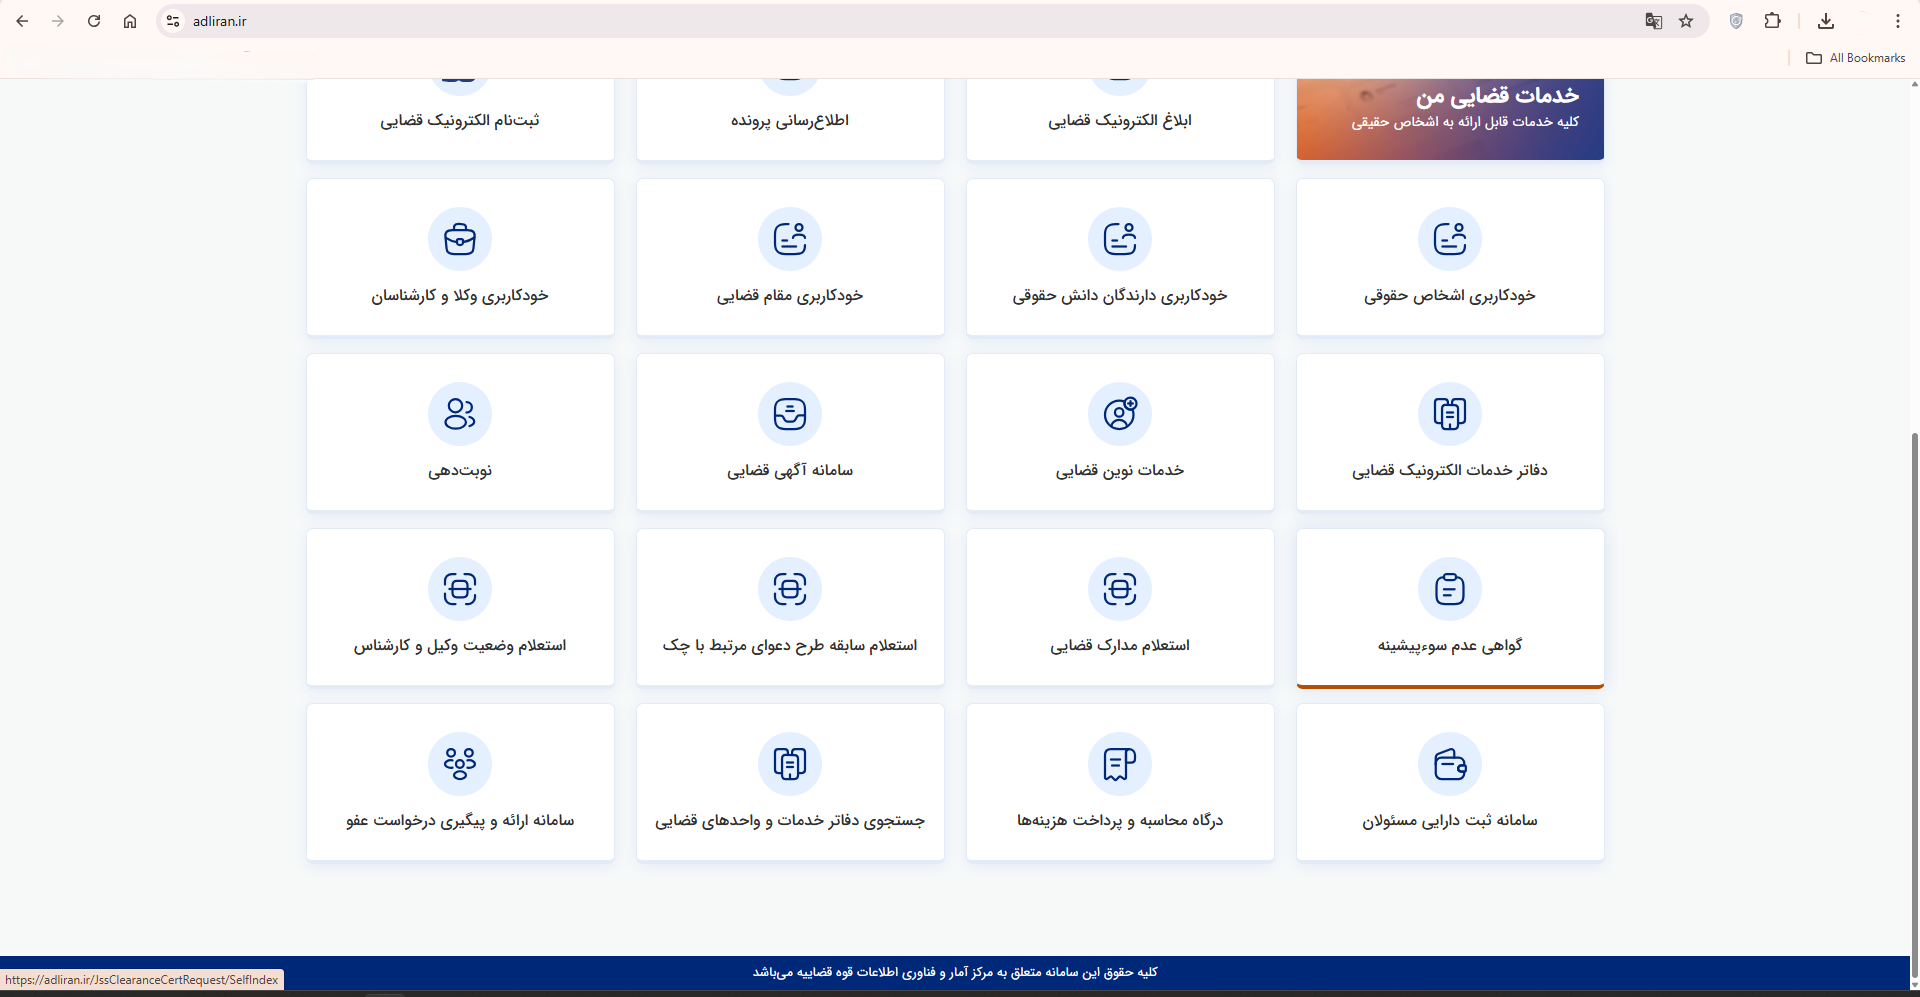Open the خودکاربری مقام قضایی link
The height and width of the screenshot is (997, 1920).
point(789,296)
